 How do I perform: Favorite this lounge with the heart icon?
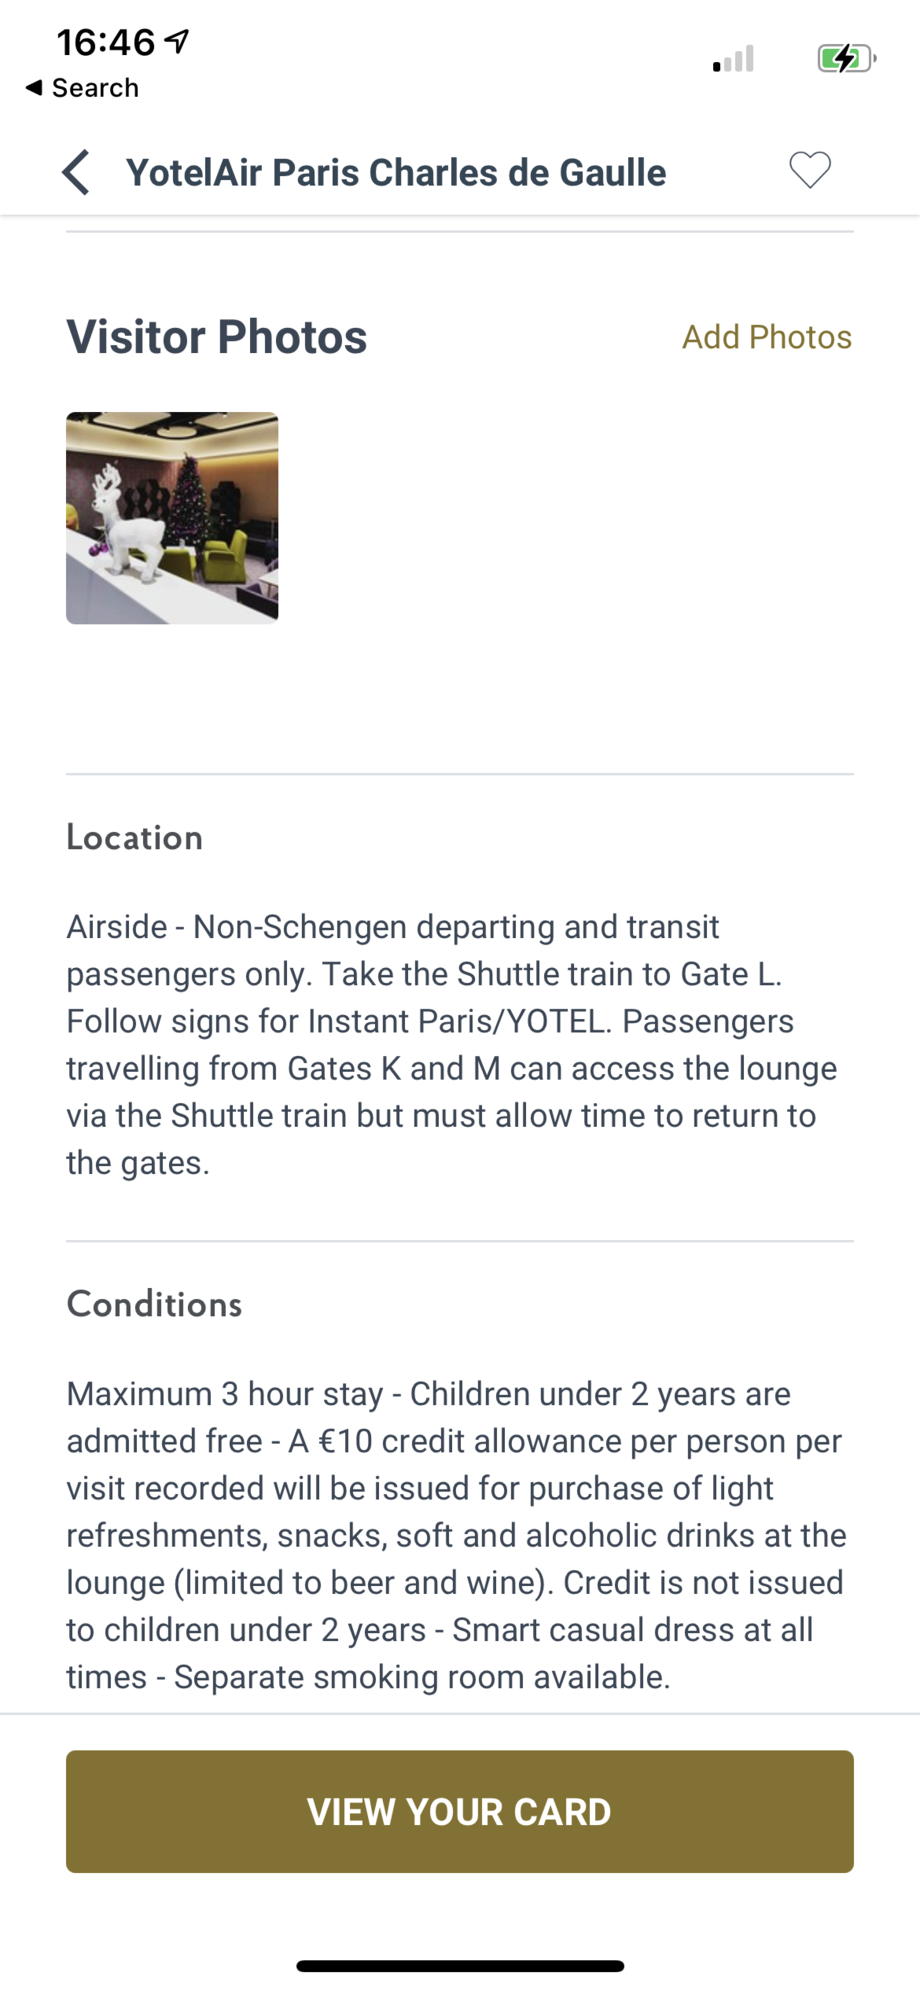pos(809,170)
